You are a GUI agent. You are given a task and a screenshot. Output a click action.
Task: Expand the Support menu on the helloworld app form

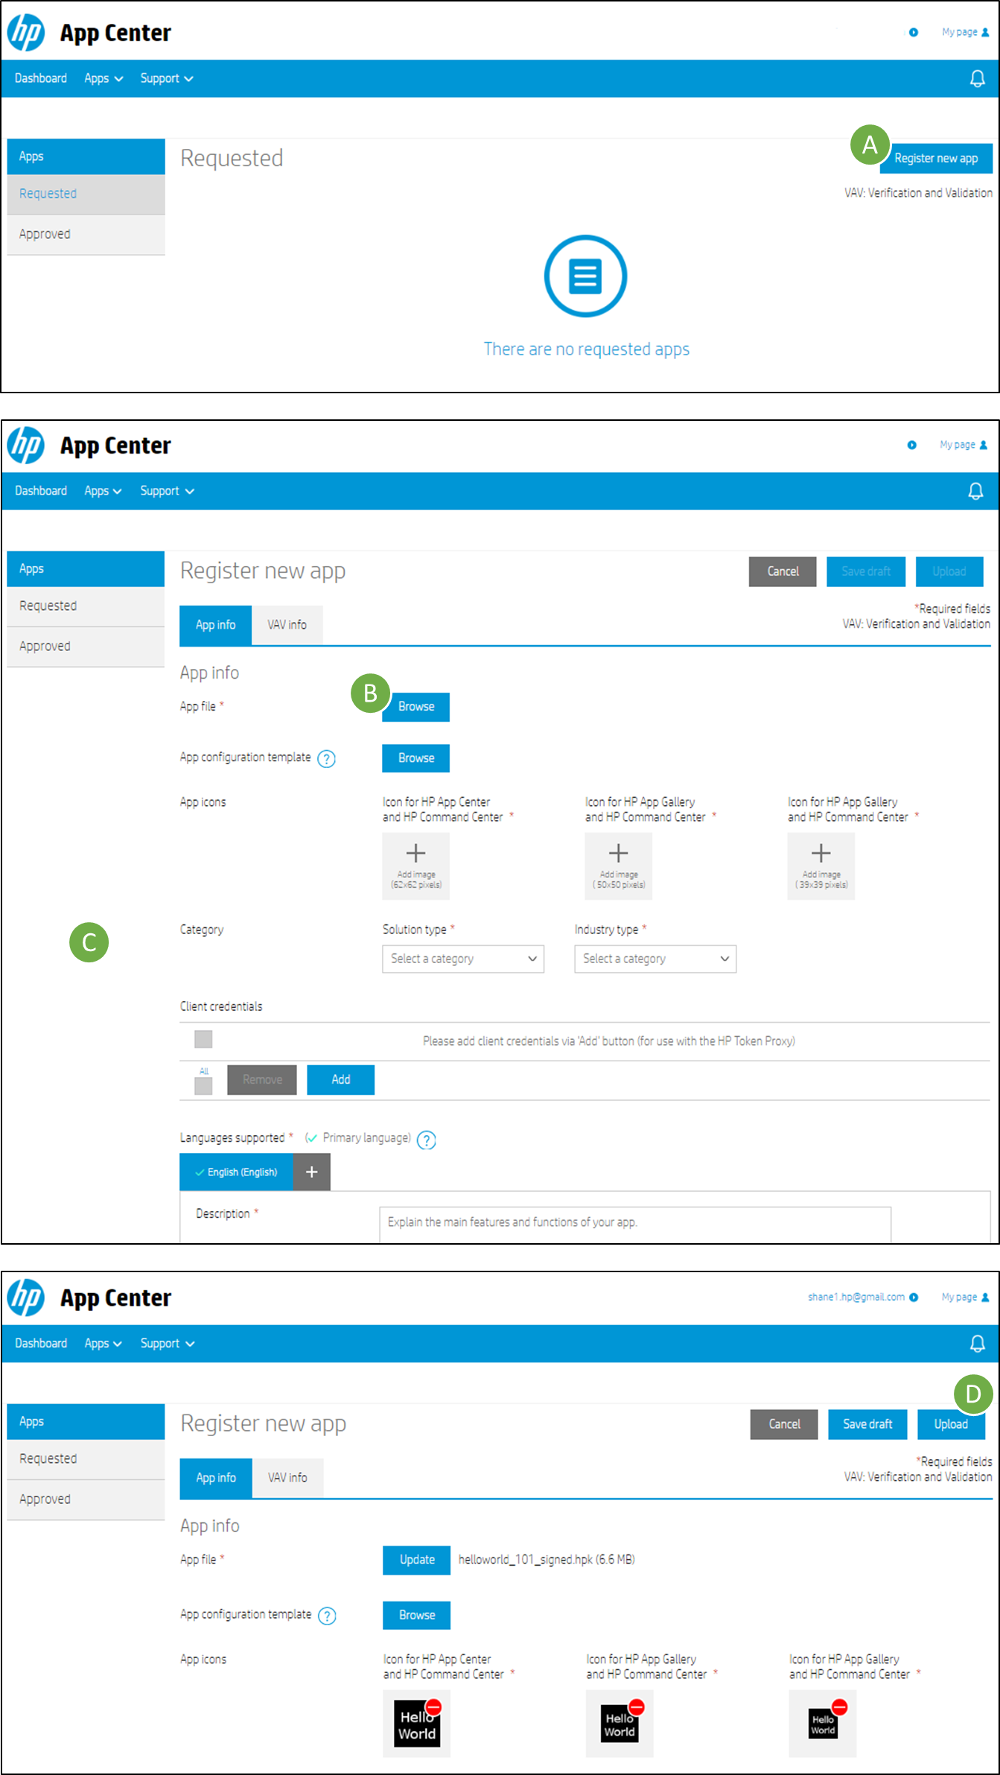167,1344
